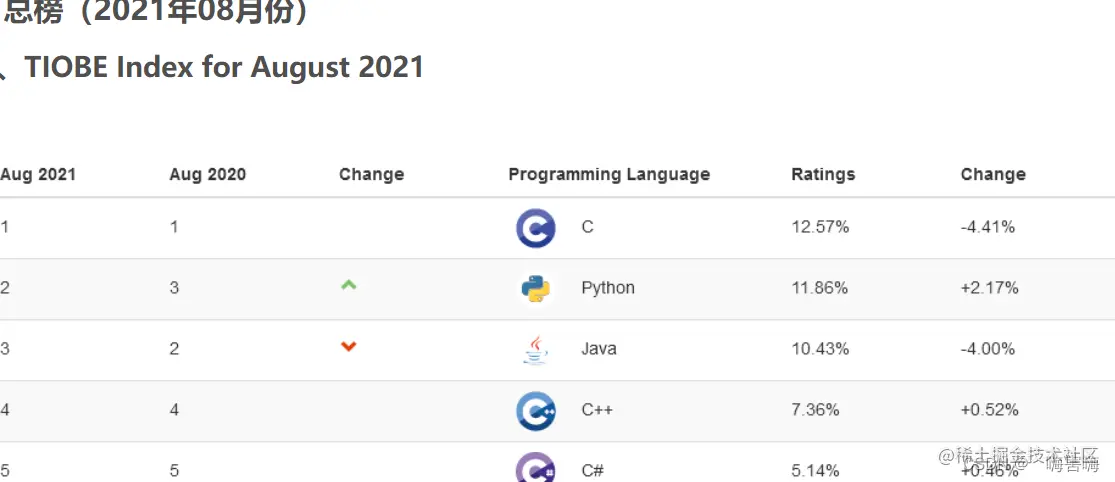The image size is (1115, 482).
Task: Click the TIOBE Index for August 2021 heading
Action: click(x=224, y=67)
